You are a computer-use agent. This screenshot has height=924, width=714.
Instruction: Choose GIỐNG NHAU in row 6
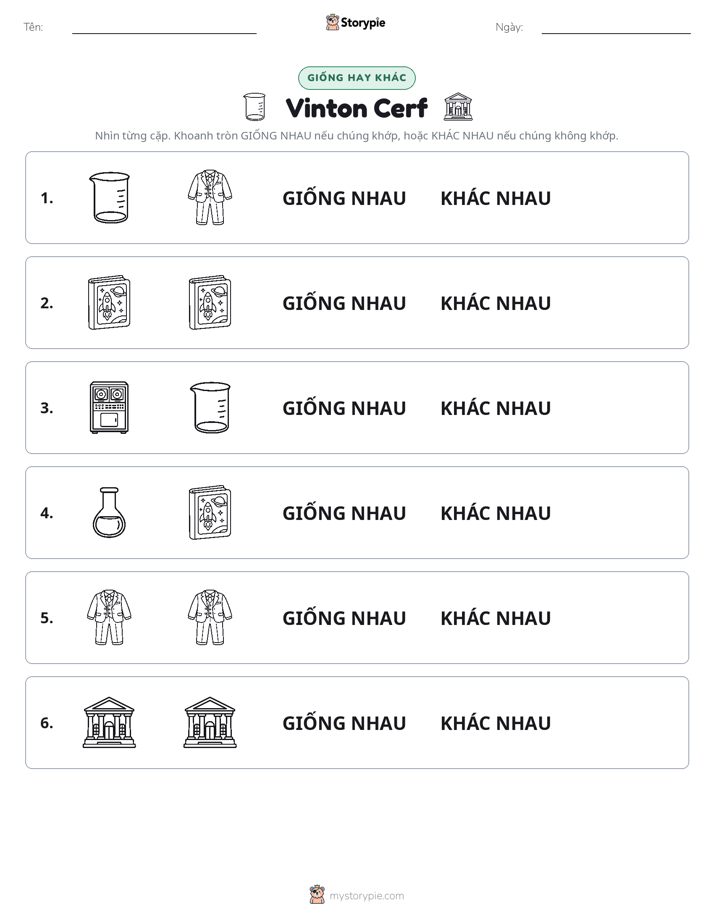(x=344, y=722)
